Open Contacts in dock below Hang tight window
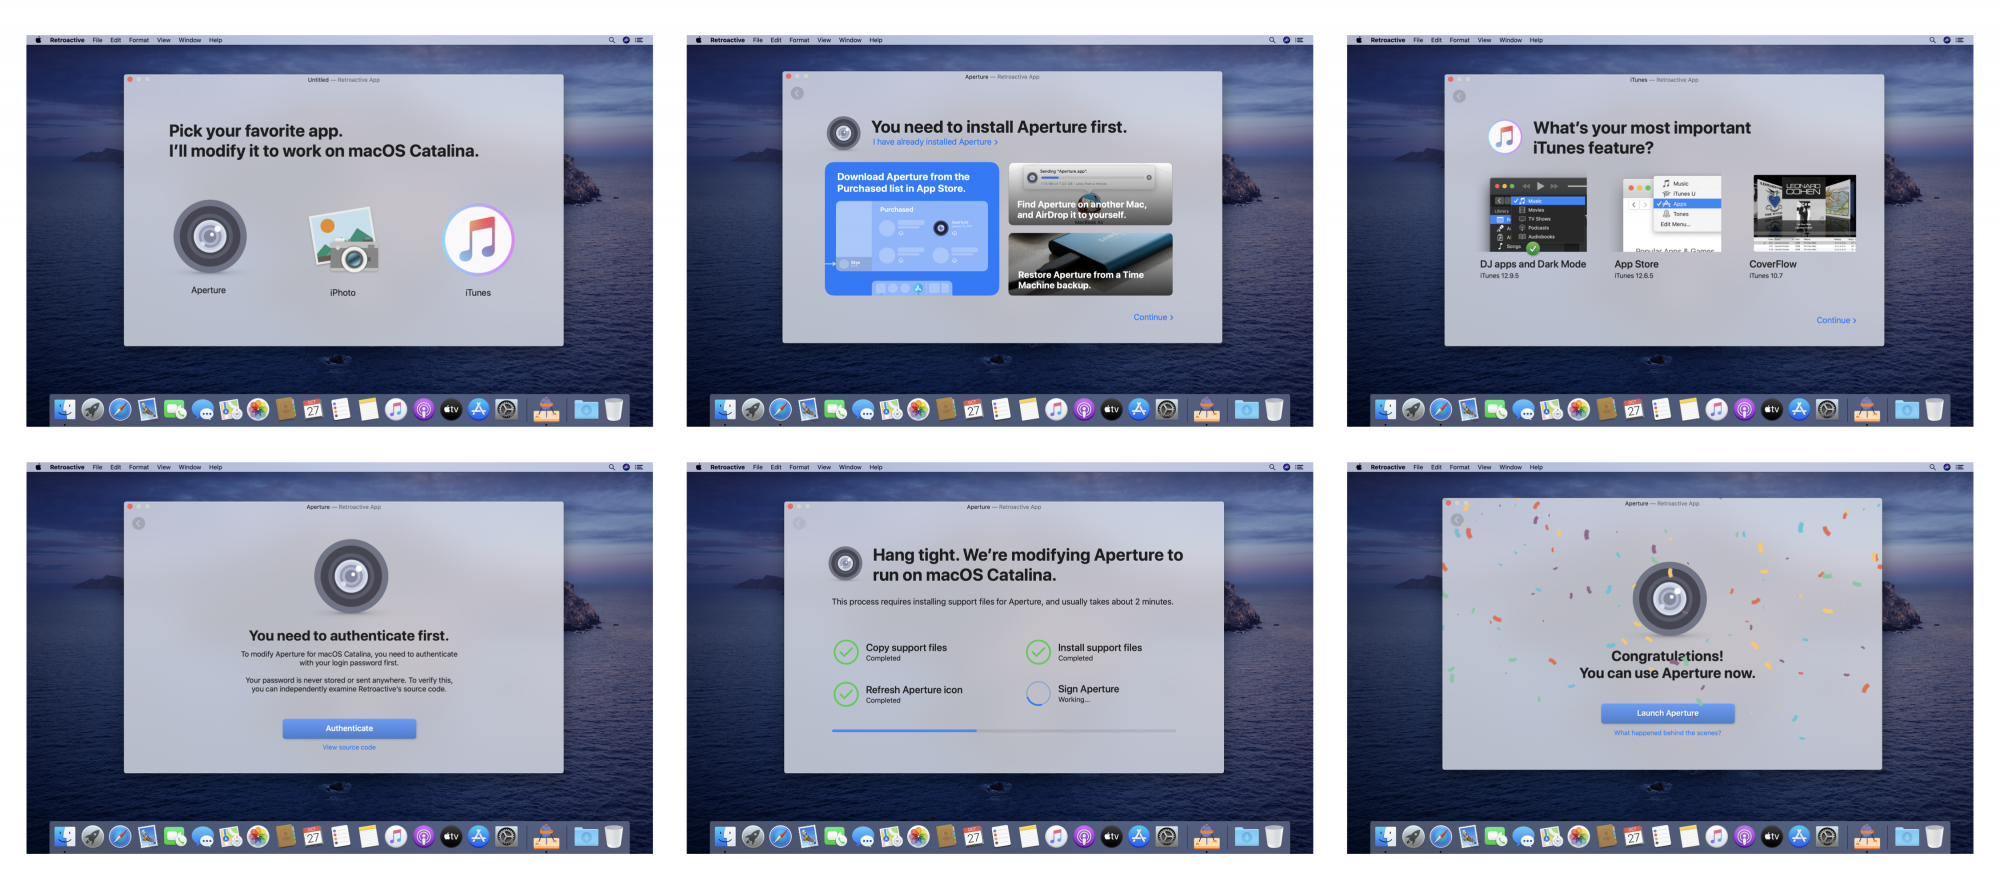The image size is (2000, 889). coord(946,836)
